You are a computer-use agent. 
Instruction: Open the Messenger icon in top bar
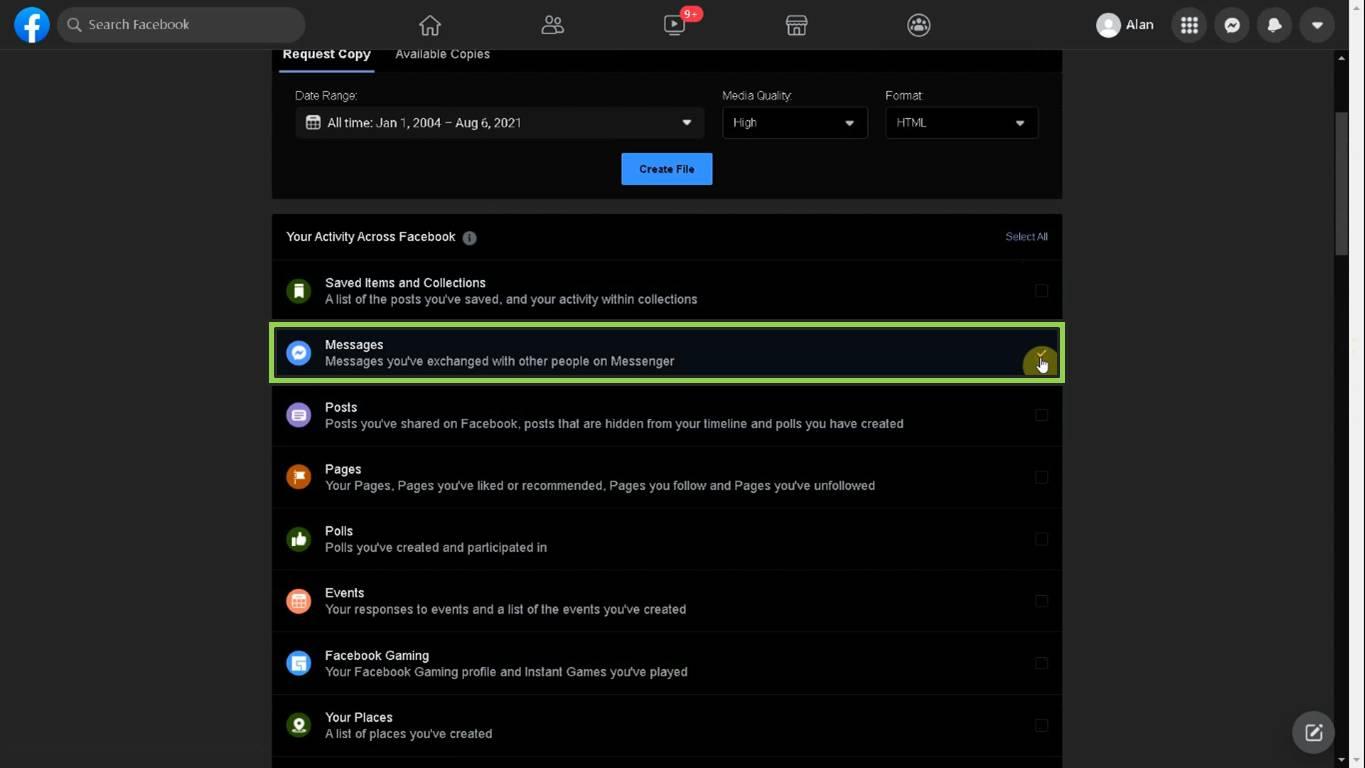click(1232, 25)
